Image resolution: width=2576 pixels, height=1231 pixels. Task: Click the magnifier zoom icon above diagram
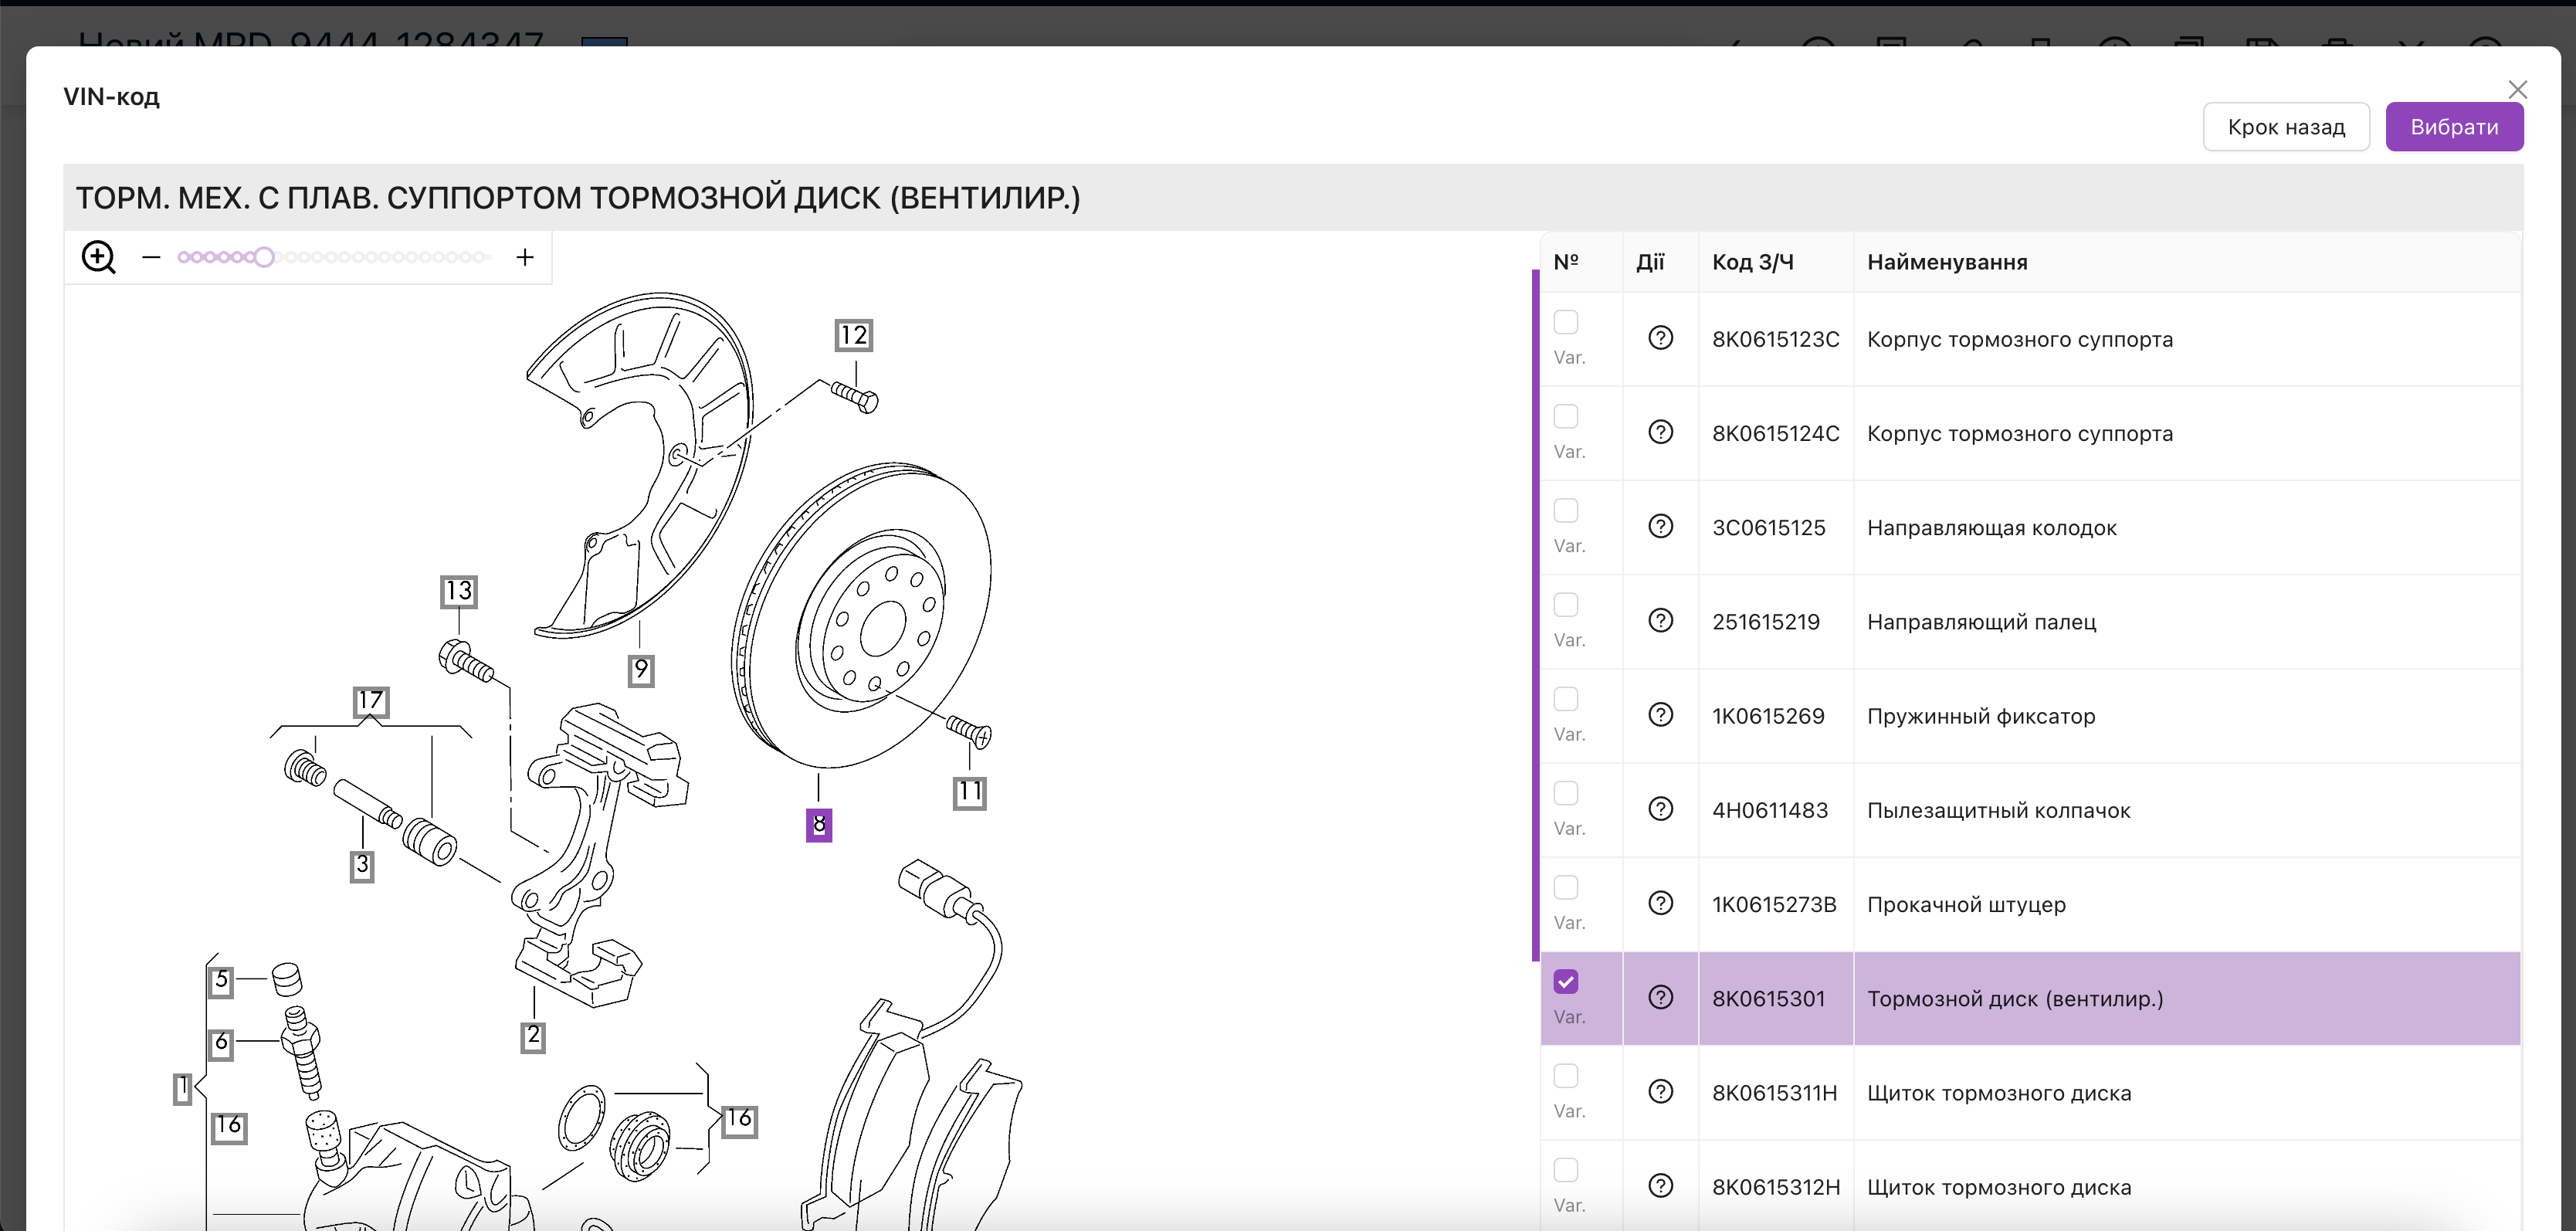(x=98, y=257)
